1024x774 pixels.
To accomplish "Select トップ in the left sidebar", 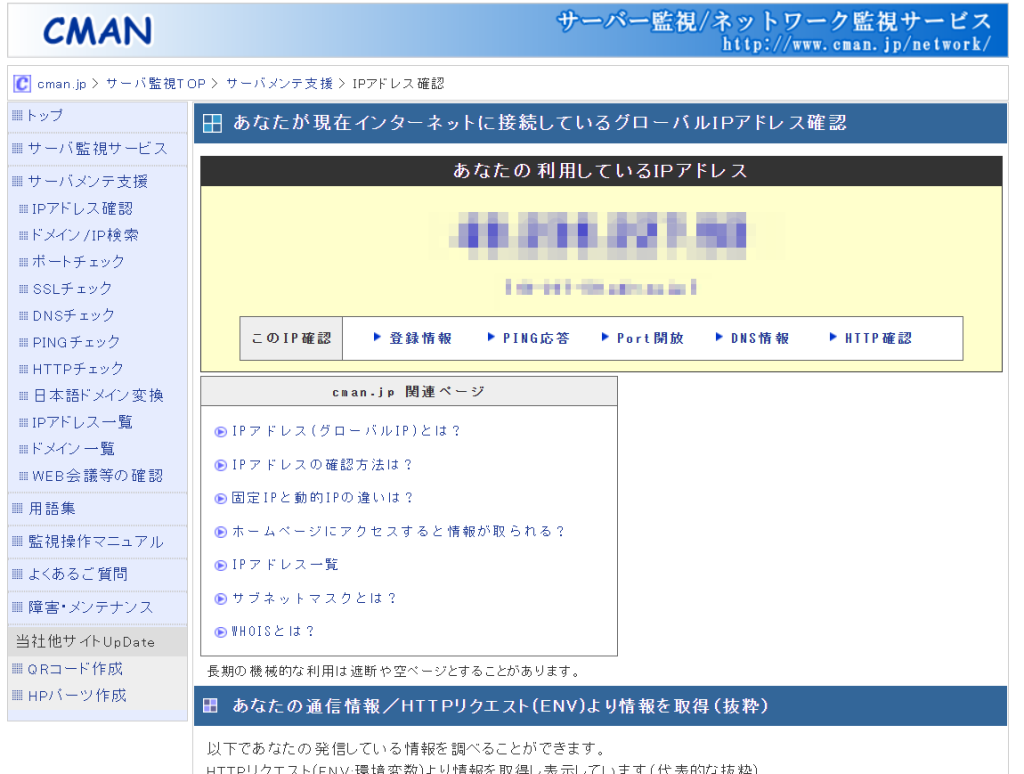I will tap(45, 116).
